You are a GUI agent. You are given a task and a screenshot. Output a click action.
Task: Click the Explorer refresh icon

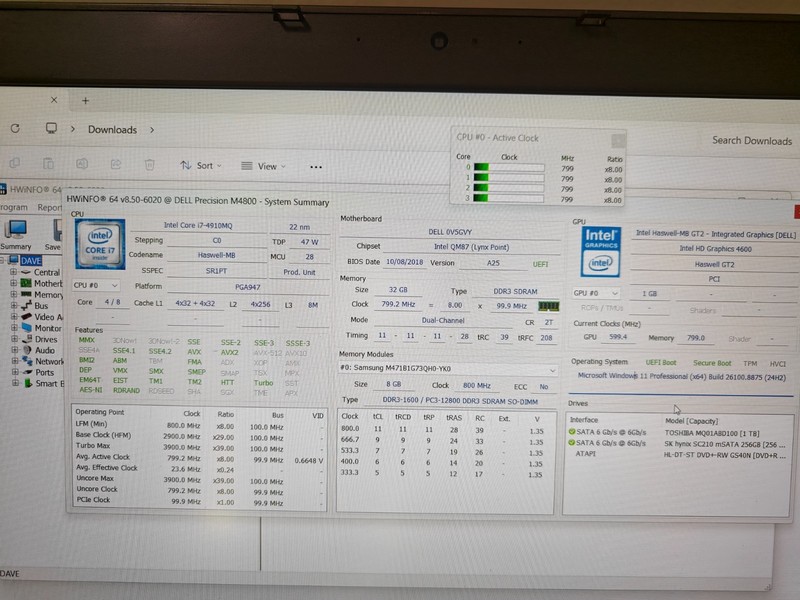15,128
